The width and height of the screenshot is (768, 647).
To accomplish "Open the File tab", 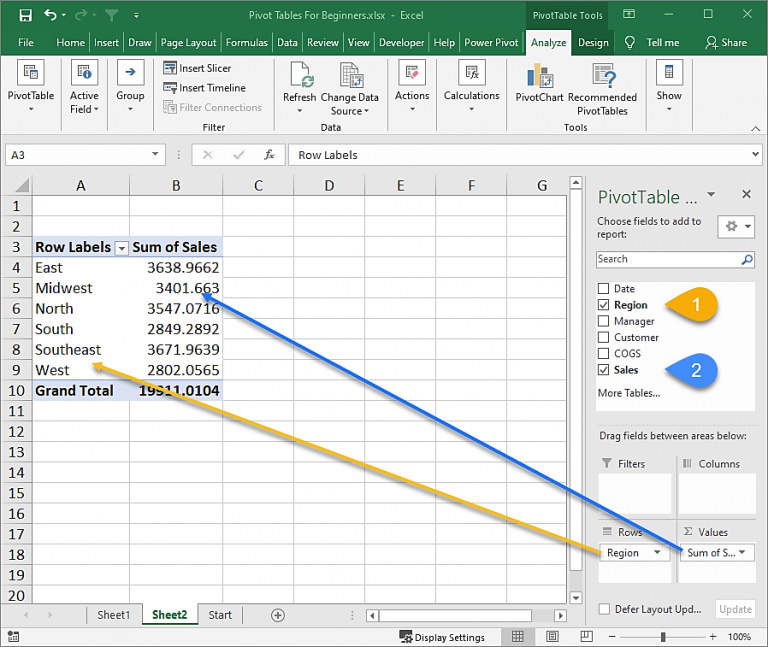I will click(25, 43).
